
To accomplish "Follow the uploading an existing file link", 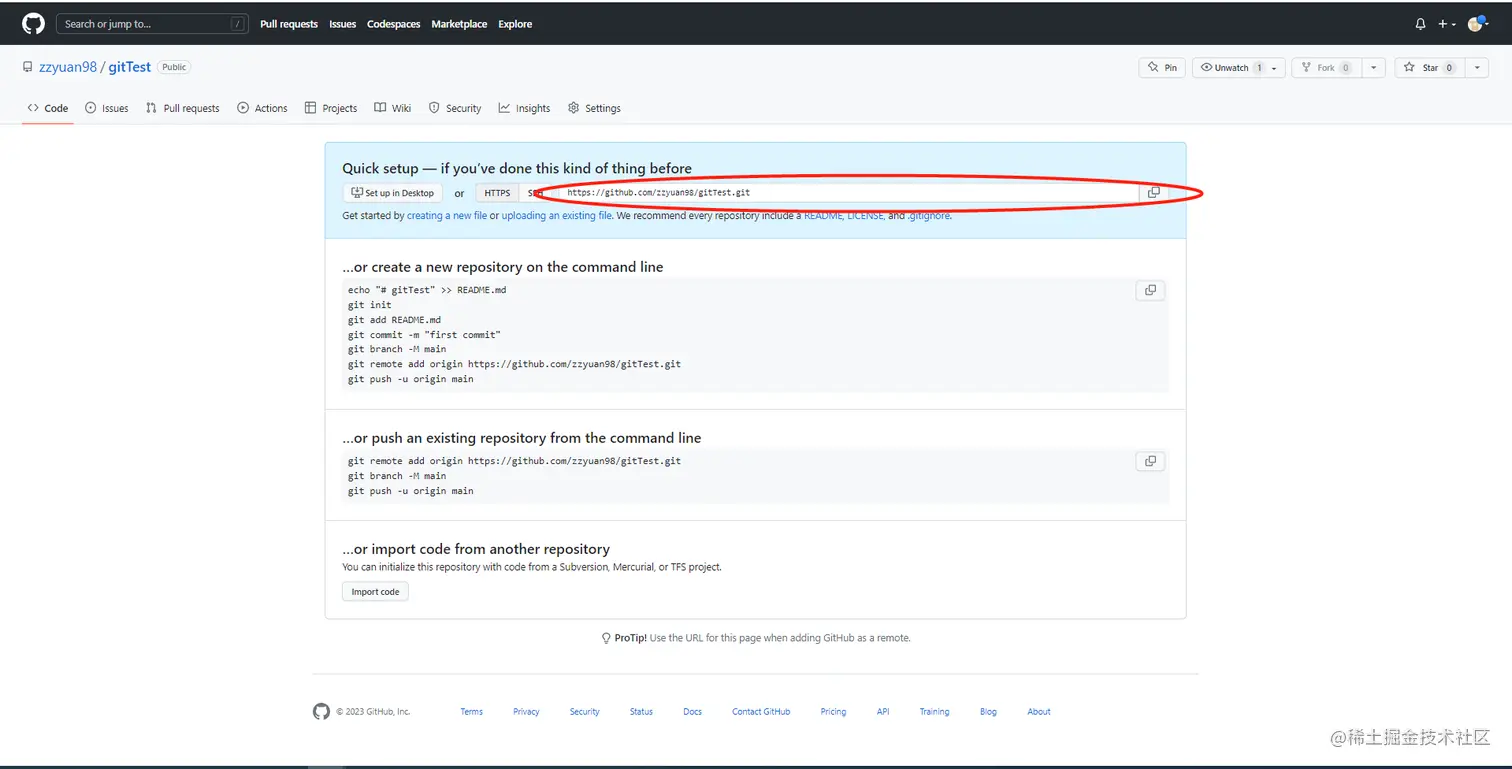I will click(x=557, y=216).
